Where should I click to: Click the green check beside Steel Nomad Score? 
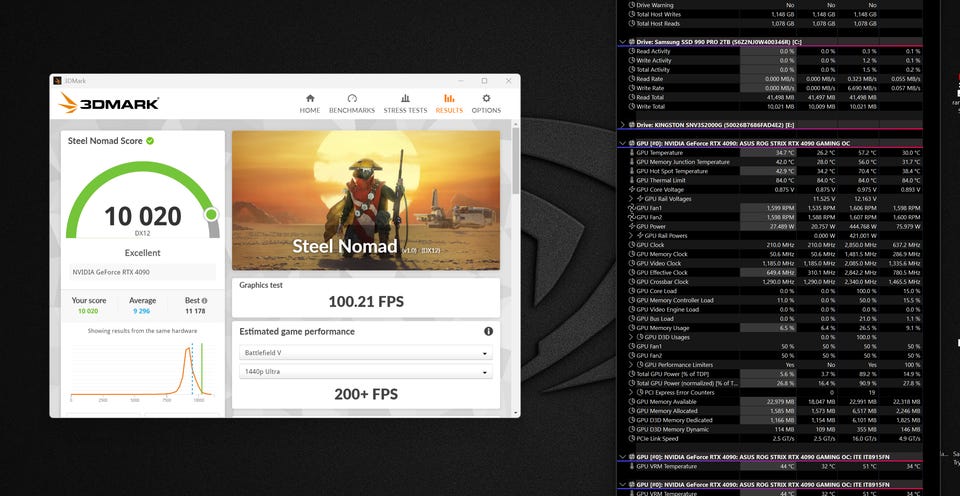pyautogui.click(x=150, y=141)
